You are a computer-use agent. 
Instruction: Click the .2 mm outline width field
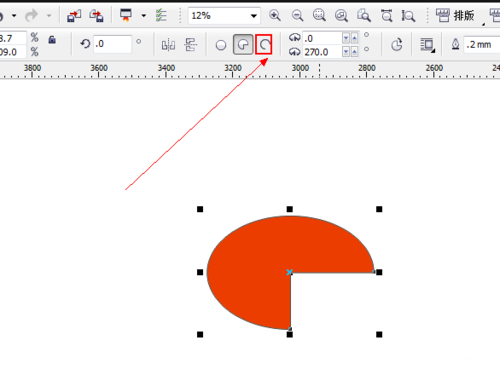(482, 44)
